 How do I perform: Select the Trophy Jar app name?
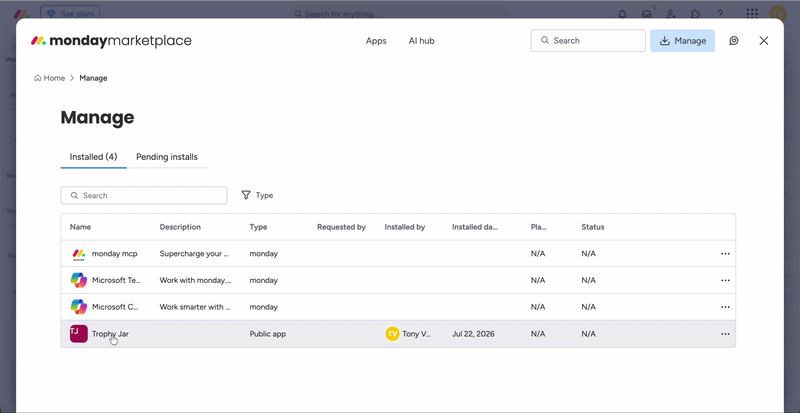click(x=110, y=334)
